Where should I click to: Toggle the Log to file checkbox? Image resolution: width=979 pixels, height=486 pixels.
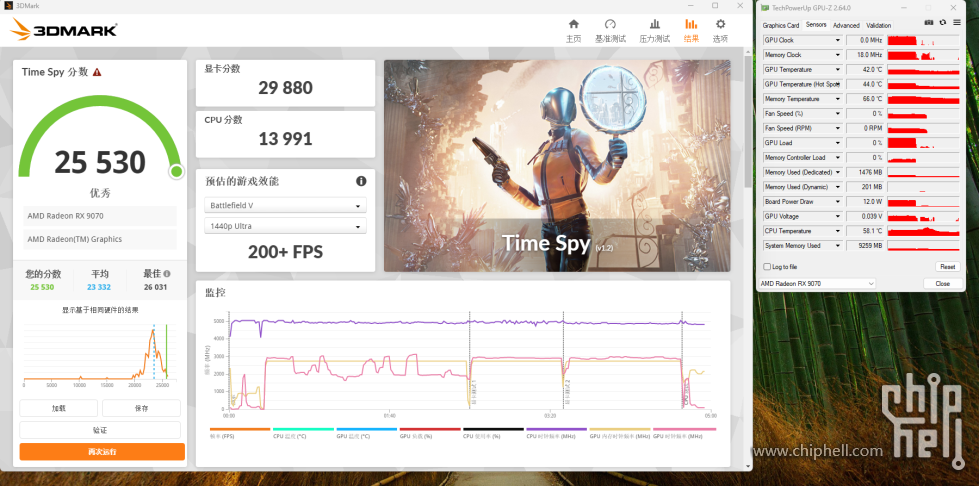coord(767,267)
